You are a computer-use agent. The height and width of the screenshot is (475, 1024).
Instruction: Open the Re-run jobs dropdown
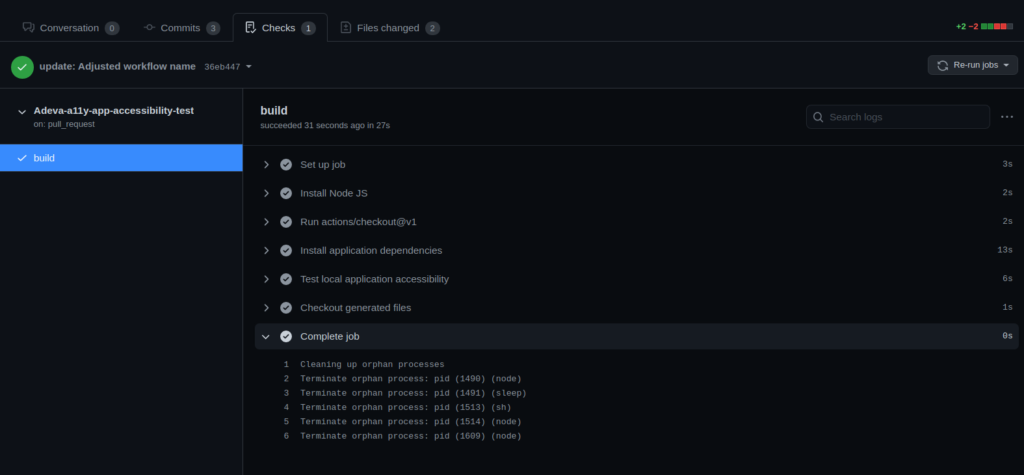coord(972,65)
